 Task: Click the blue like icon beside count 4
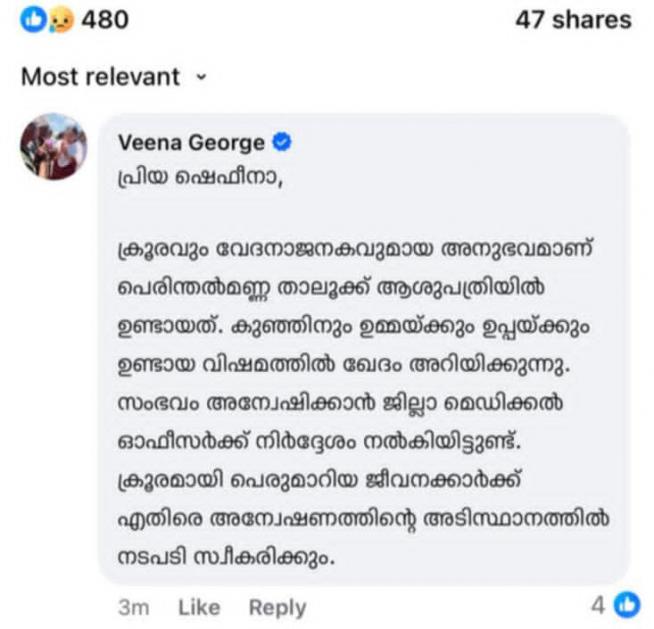(628, 604)
